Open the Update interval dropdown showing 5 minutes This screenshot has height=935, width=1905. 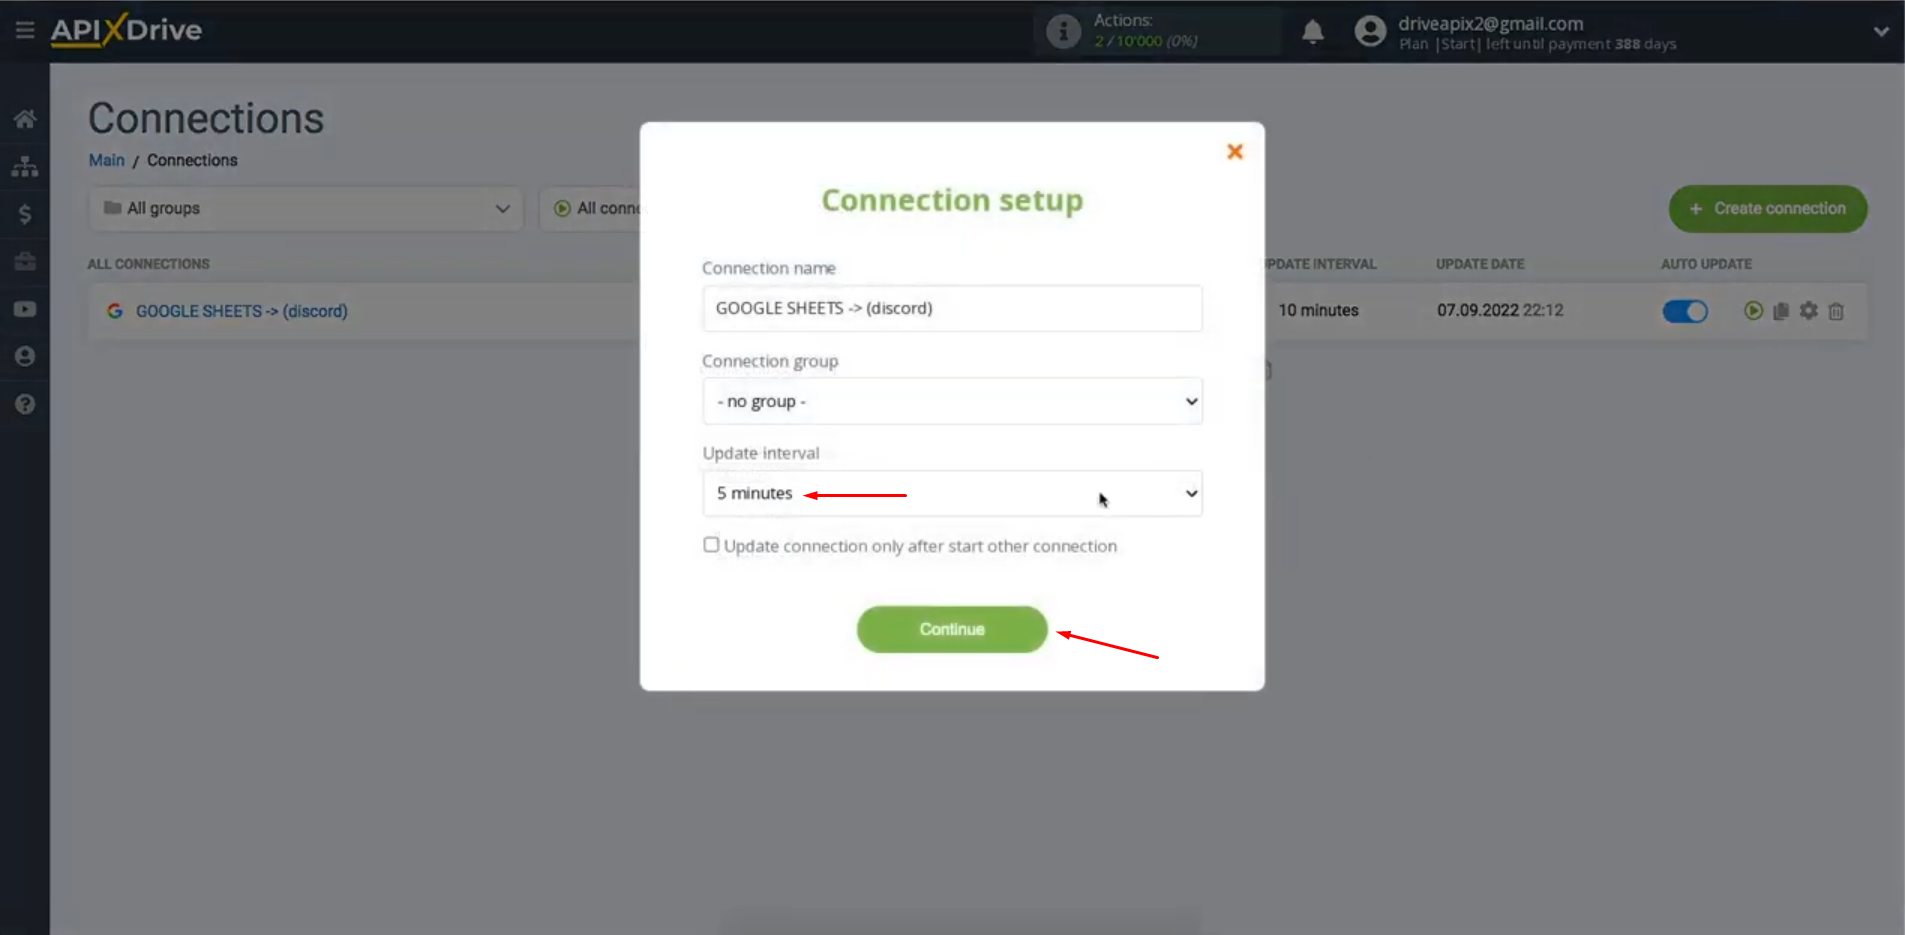point(951,493)
